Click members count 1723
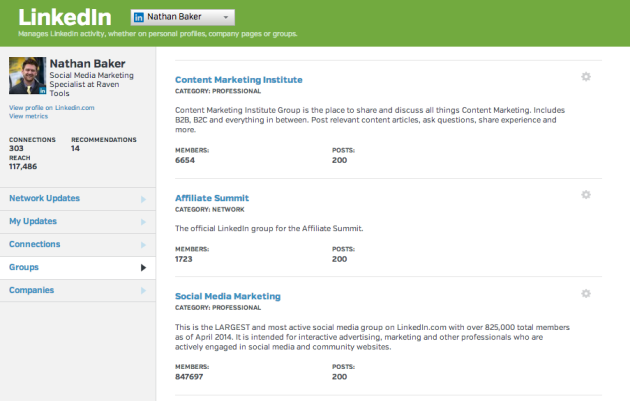Viewport: 630px width, 401px height. click(x=184, y=259)
